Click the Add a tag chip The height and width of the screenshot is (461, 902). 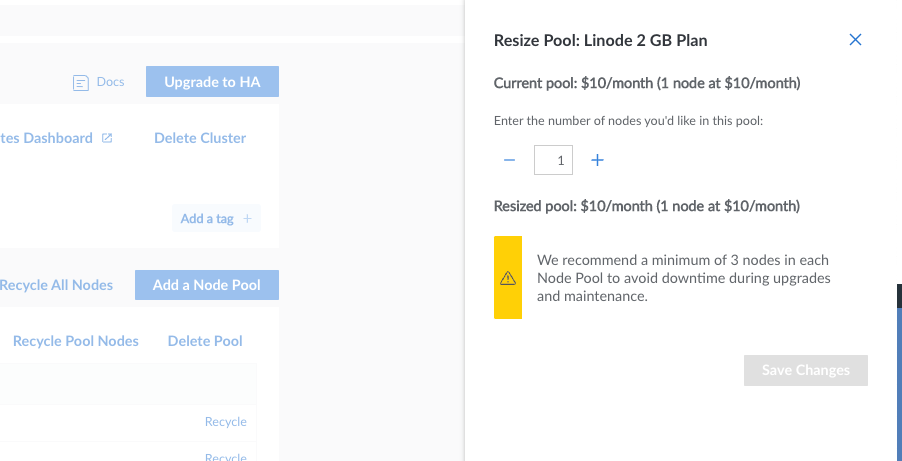[x=216, y=219]
